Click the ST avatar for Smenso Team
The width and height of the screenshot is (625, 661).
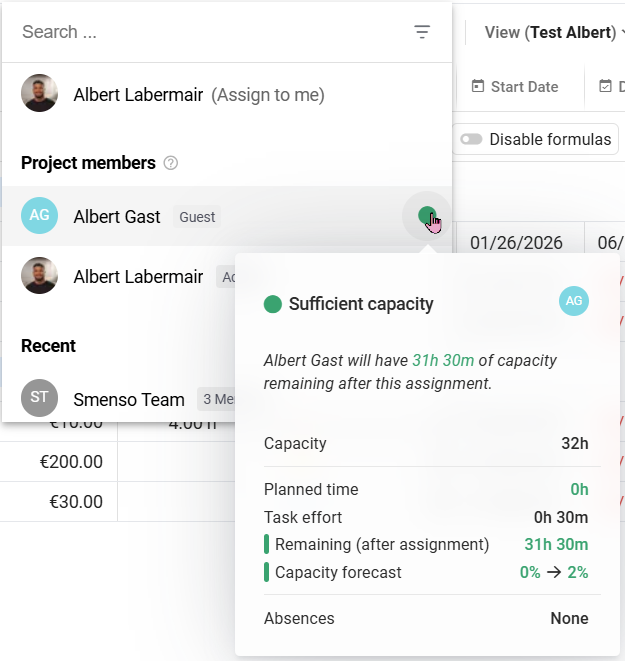[40, 399]
